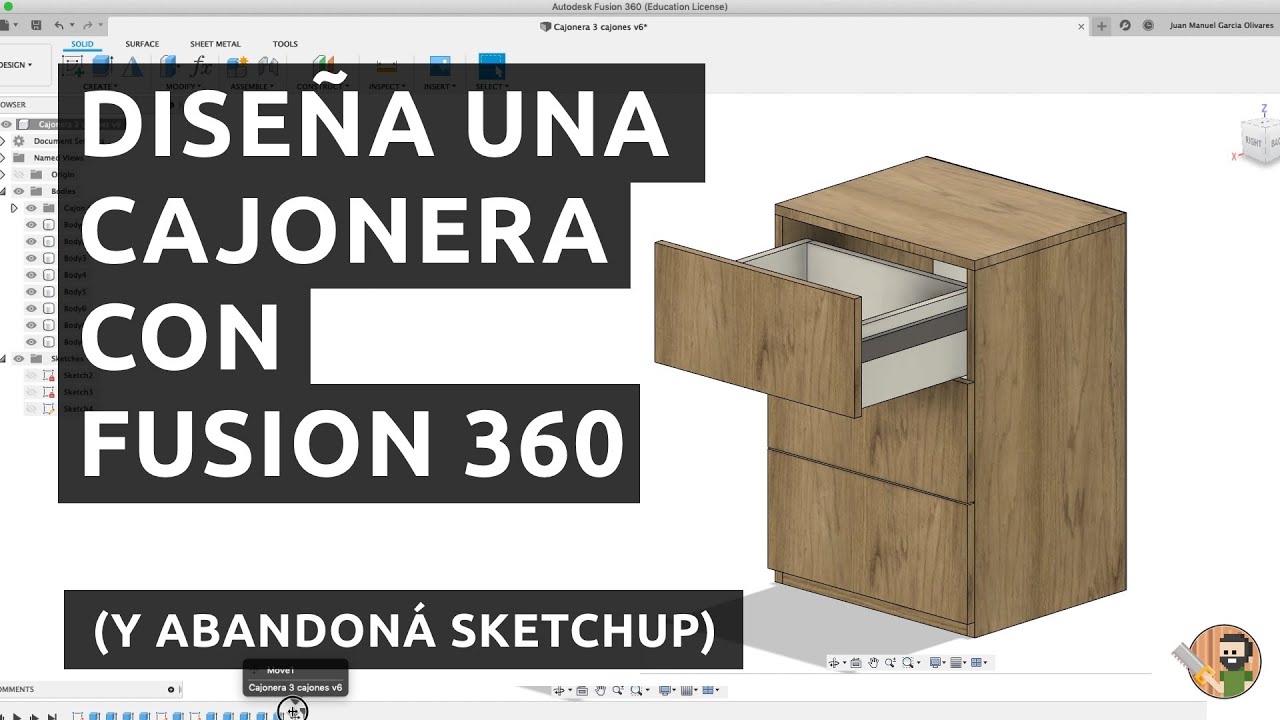Open a new design tab with plus
The height and width of the screenshot is (720, 1280).
[1102, 26]
